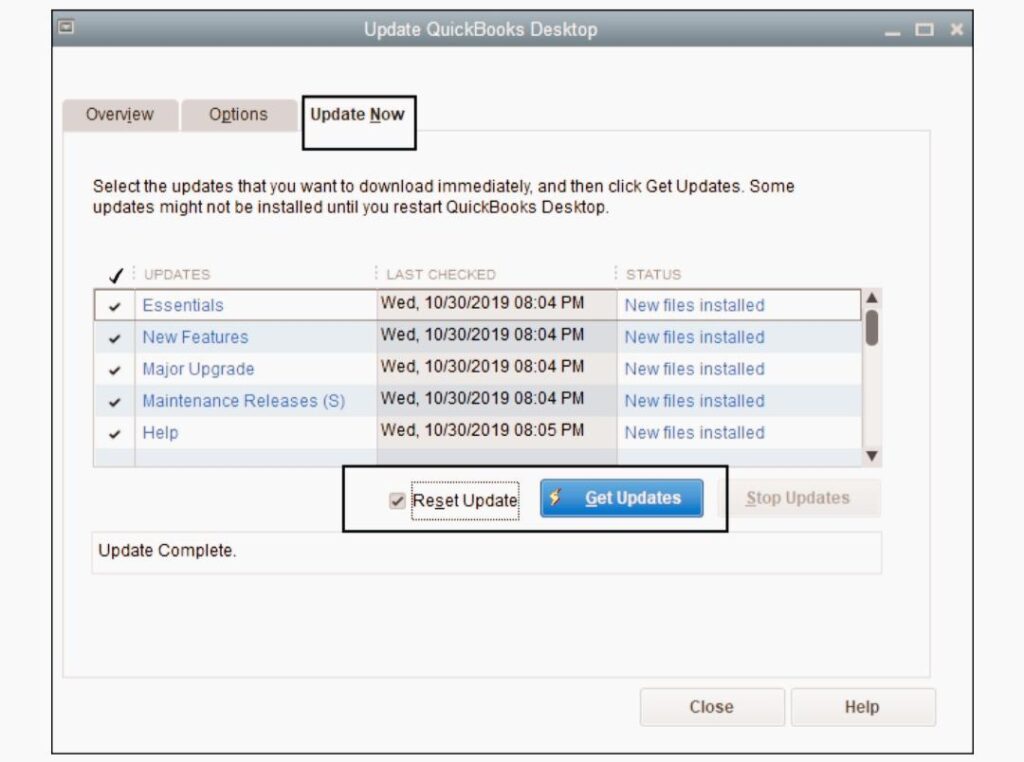Maximize the Update QuickBooks Desktop window

[923, 29]
